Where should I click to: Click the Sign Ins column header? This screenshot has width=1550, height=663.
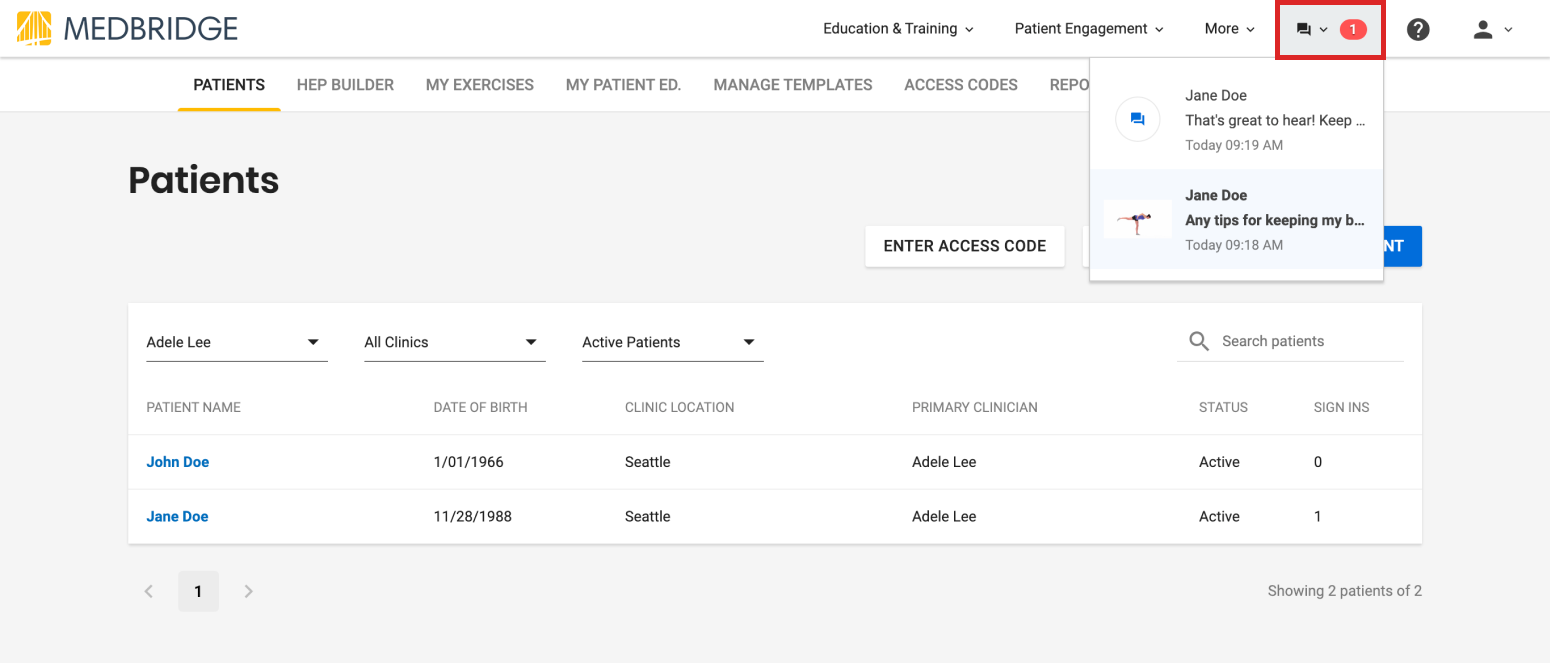[1342, 407]
